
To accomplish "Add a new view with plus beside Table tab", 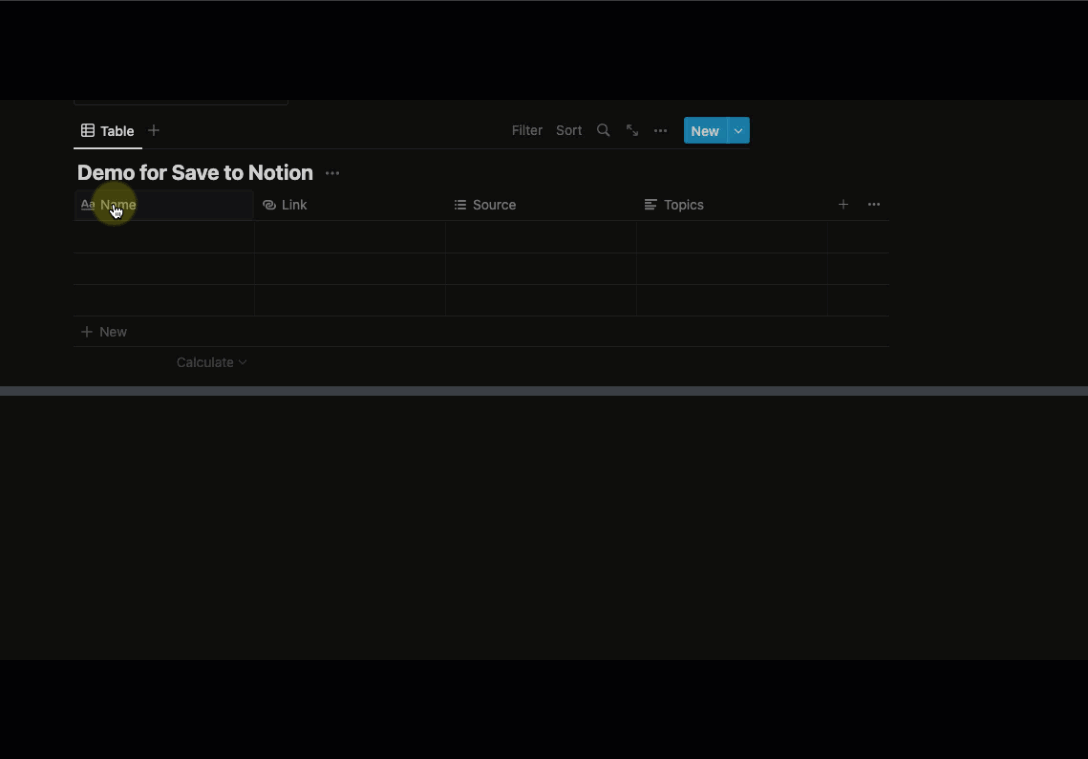I will point(154,131).
